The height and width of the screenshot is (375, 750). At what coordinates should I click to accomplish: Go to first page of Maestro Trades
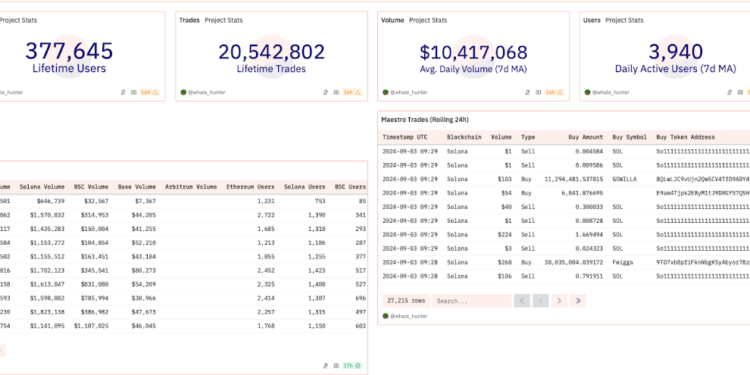click(522, 301)
